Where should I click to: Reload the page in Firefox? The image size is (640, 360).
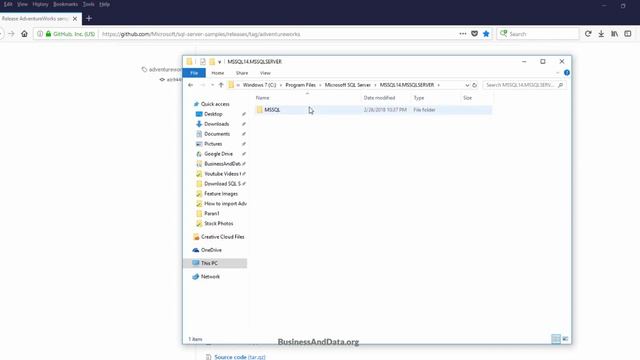pyautogui.click(x=588, y=34)
